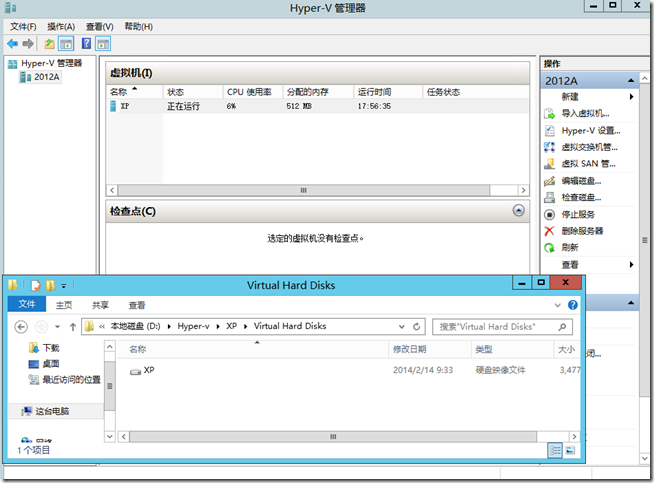Collapse the 检查点 section with round arrow
Screen dimensions: 654x483
(x=518, y=211)
